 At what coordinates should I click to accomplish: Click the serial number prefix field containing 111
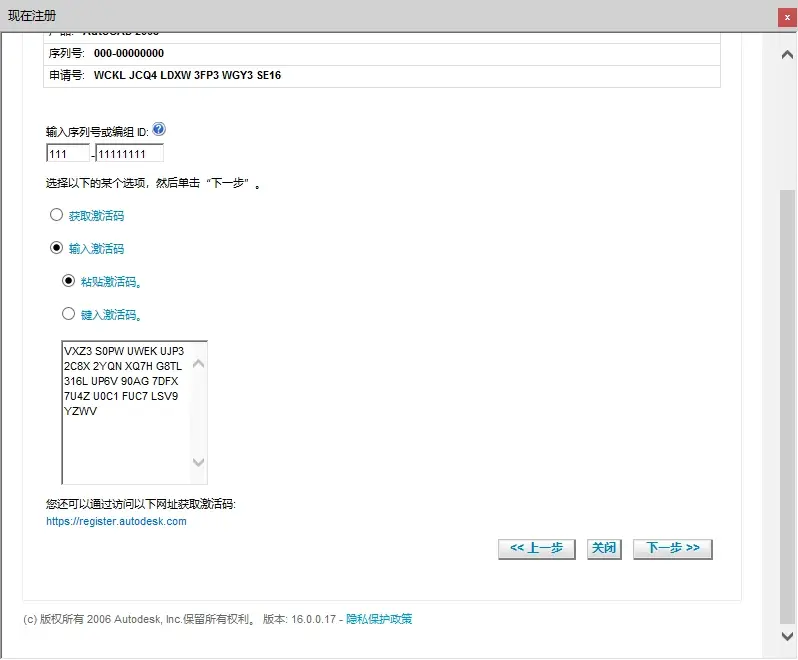click(x=68, y=153)
